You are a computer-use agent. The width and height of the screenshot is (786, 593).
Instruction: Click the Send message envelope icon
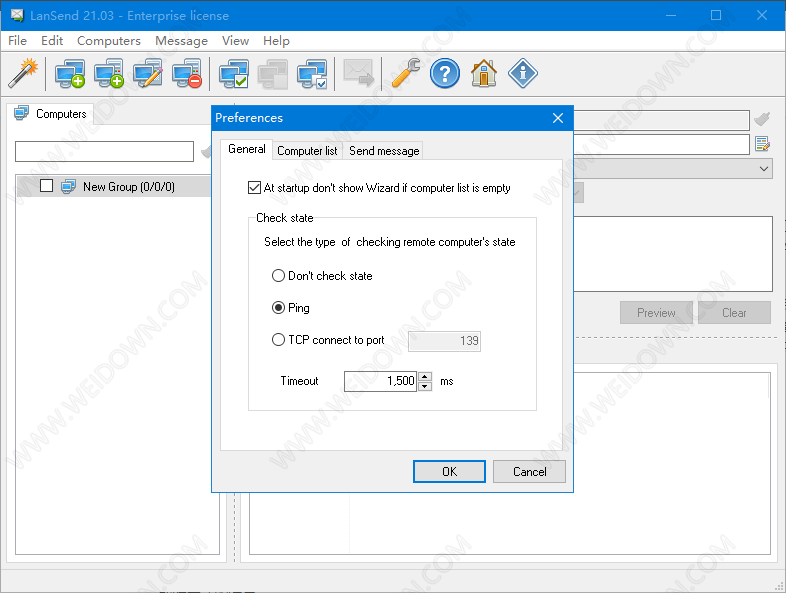point(358,73)
